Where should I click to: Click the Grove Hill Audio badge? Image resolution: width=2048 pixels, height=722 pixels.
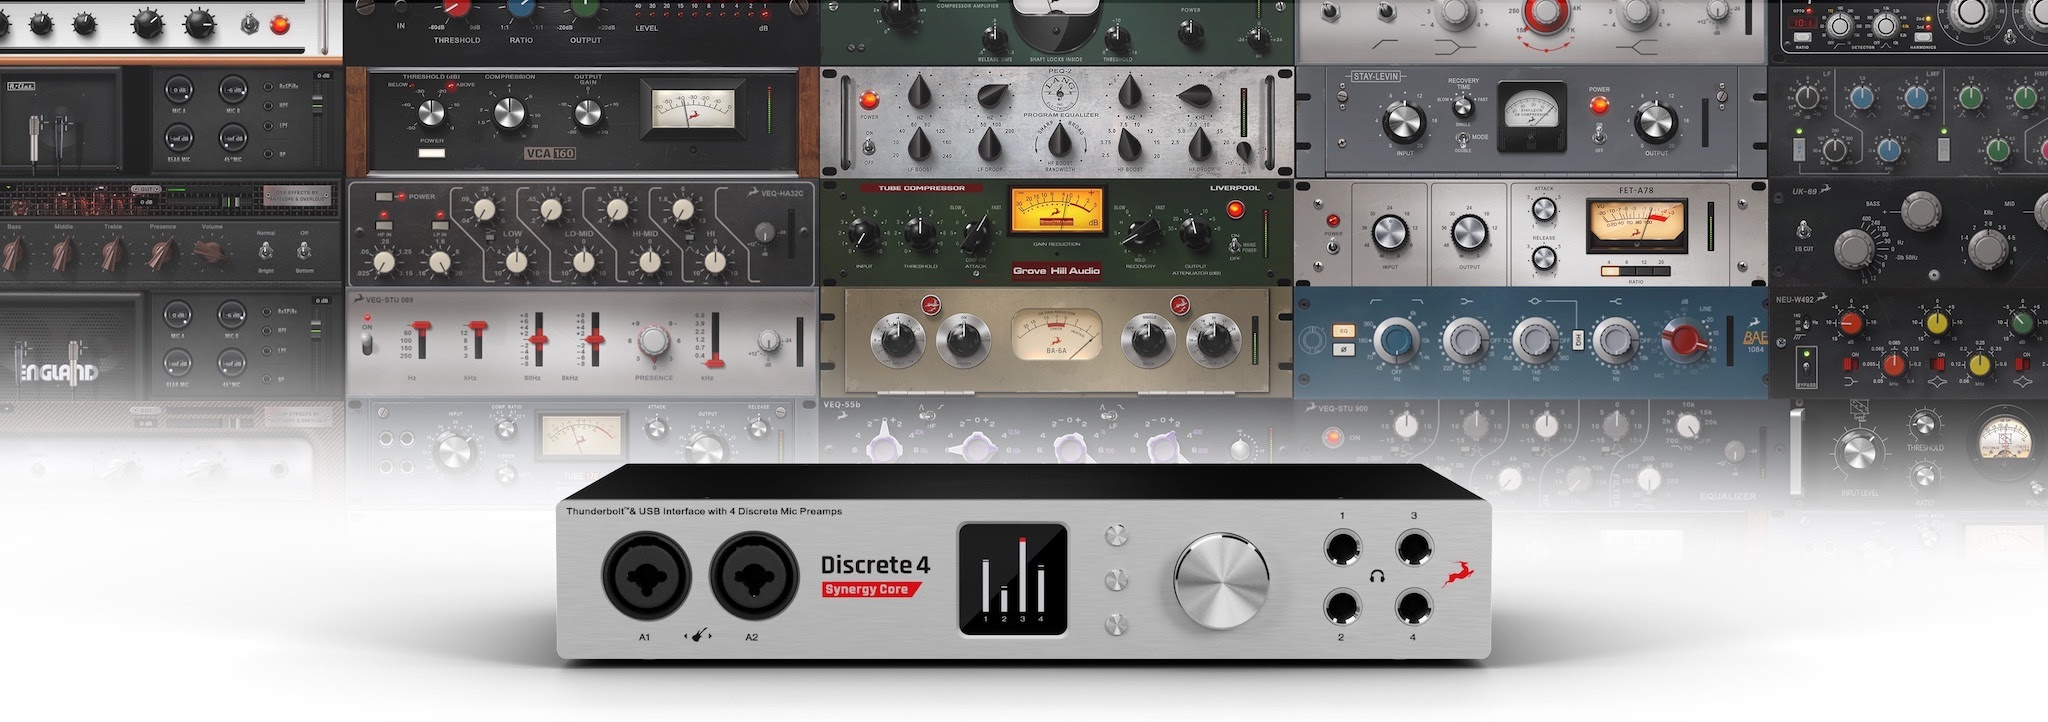coord(1056,271)
